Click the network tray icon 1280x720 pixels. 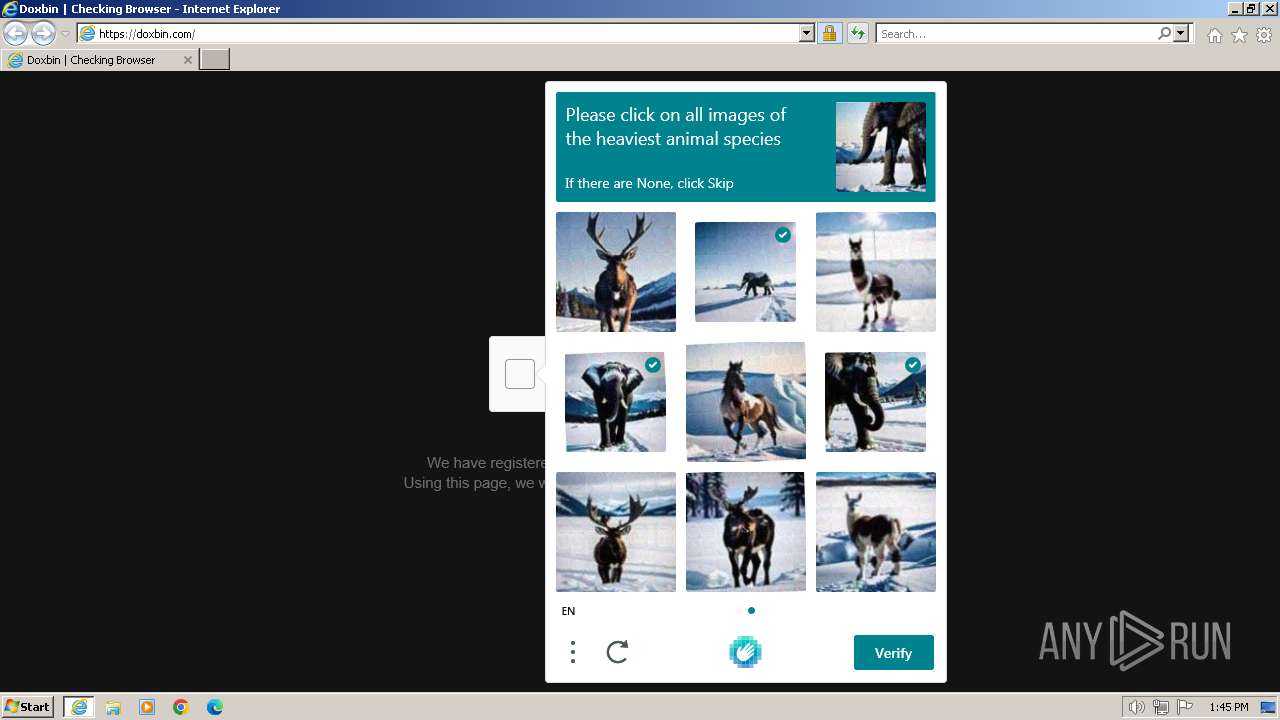(1161, 707)
